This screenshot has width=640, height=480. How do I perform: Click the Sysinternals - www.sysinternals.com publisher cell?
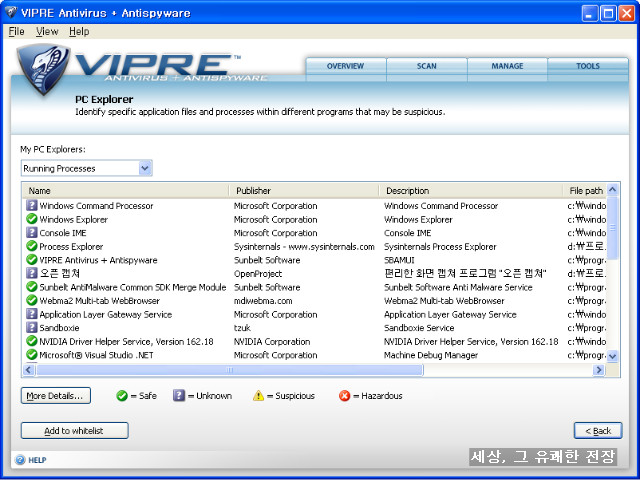click(304, 247)
